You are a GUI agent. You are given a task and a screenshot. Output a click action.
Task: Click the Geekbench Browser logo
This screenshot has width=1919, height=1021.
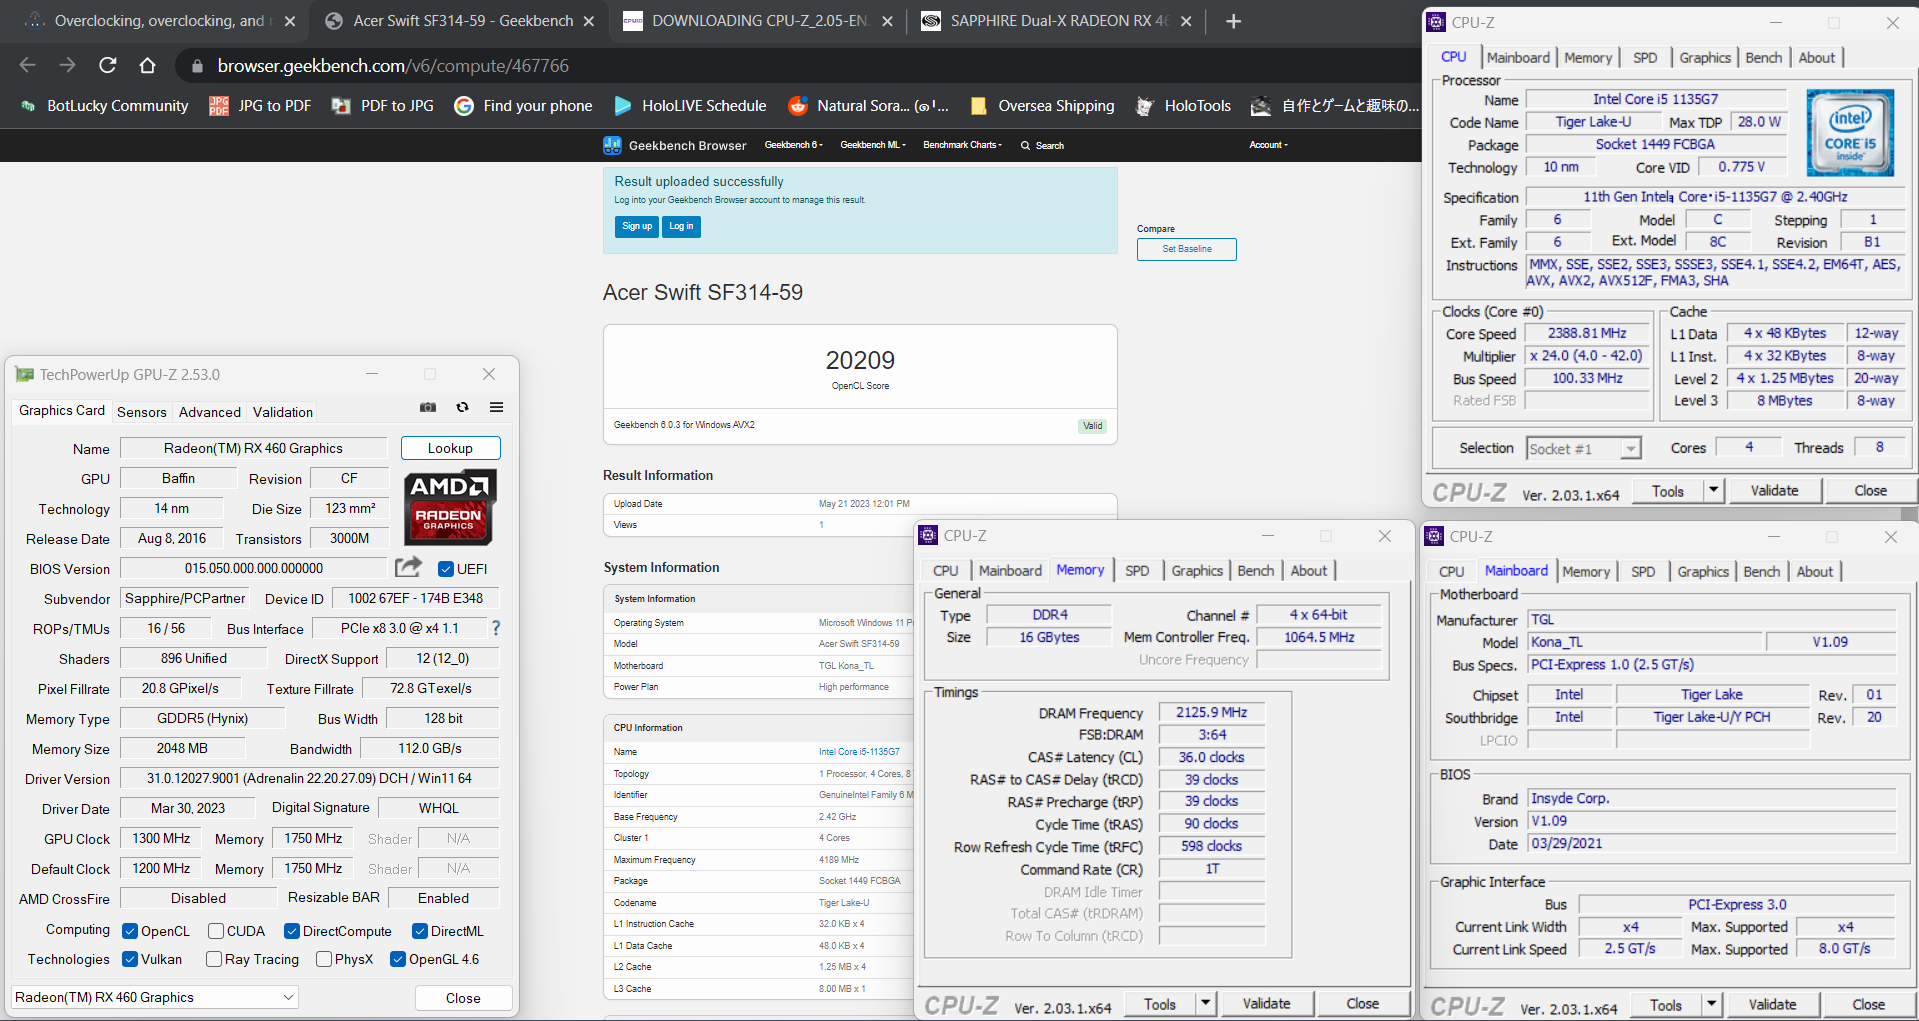pos(675,145)
